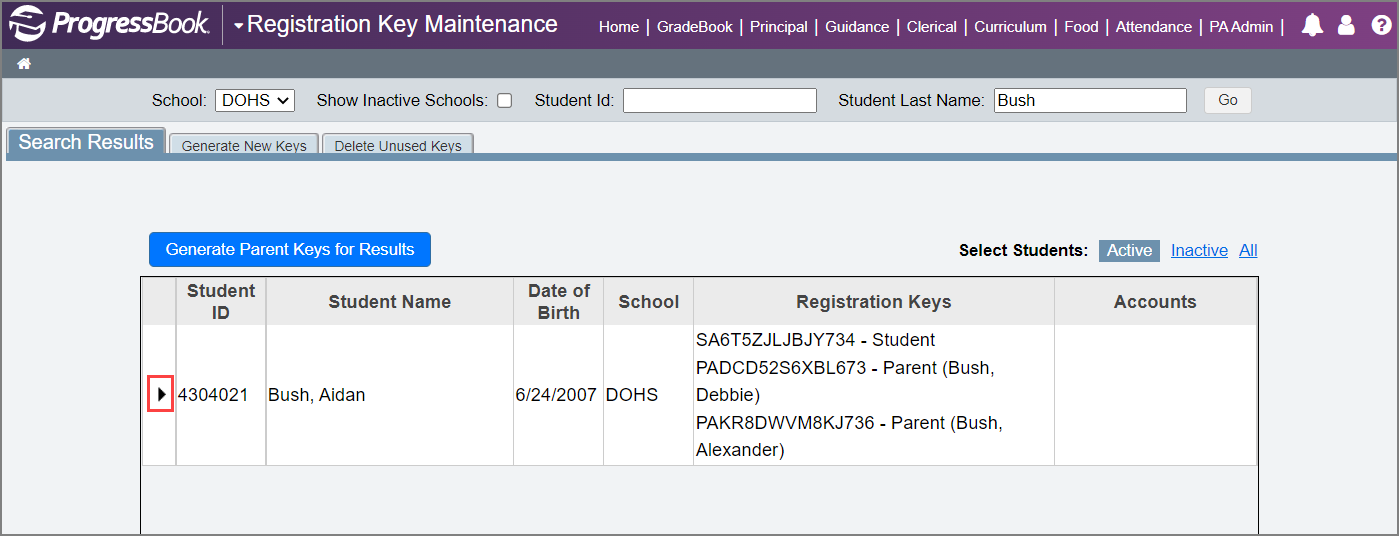Select the Active students filter

[1129, 250]
